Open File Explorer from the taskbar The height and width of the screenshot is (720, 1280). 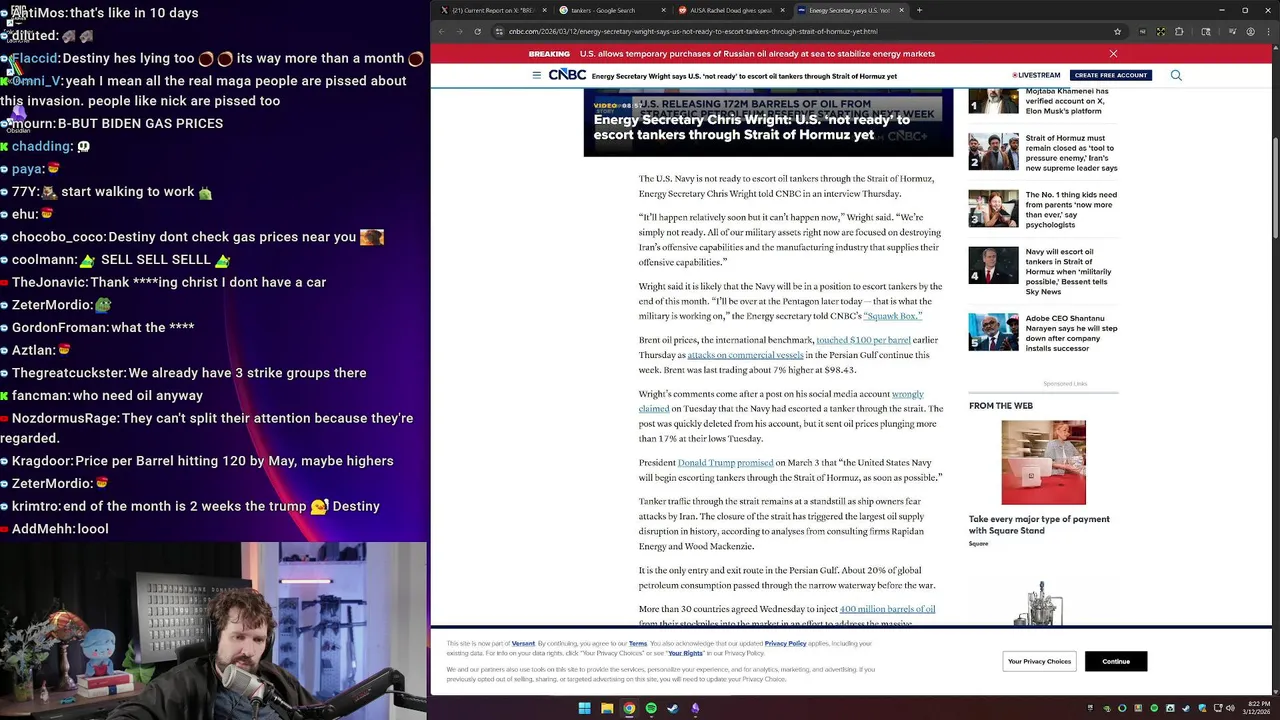607,708
